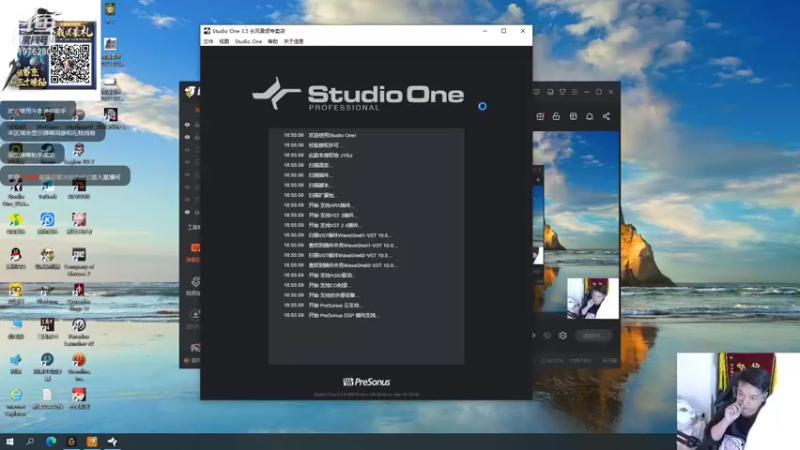
Task: Click the download arrow icon in streaming sidebar
Action: [x=195, y=315]
